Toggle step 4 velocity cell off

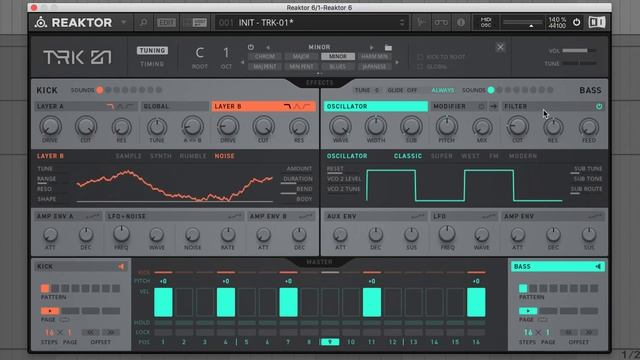pyautogui.click(x=226, y=302)
